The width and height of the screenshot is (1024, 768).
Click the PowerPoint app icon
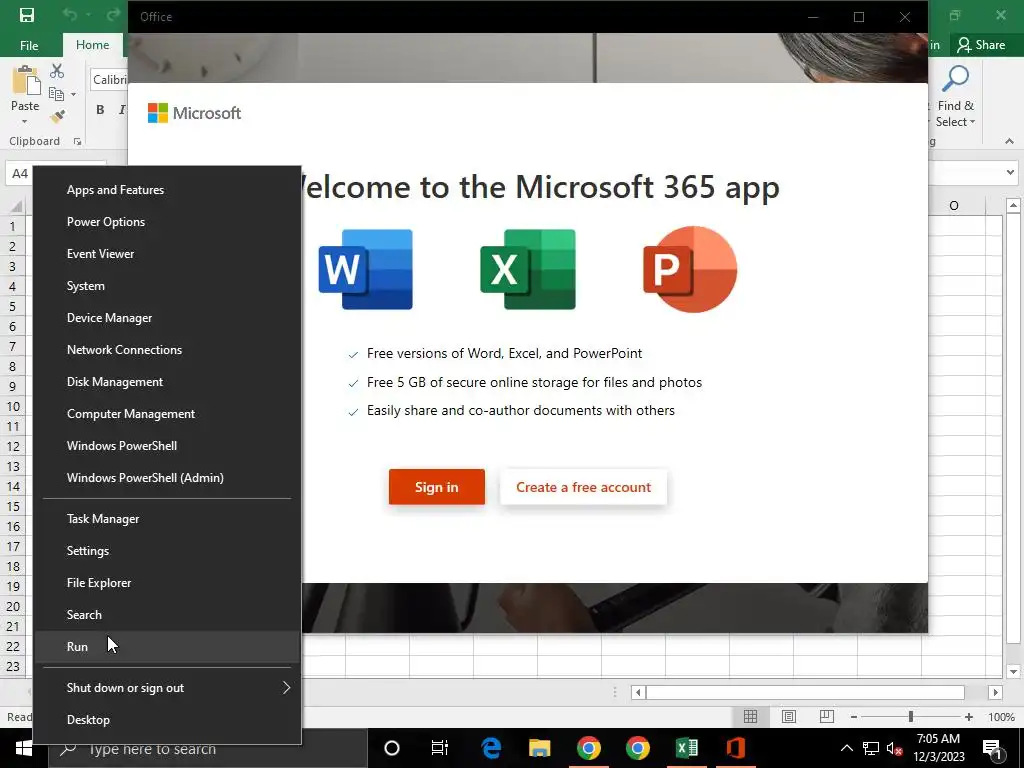690,269
